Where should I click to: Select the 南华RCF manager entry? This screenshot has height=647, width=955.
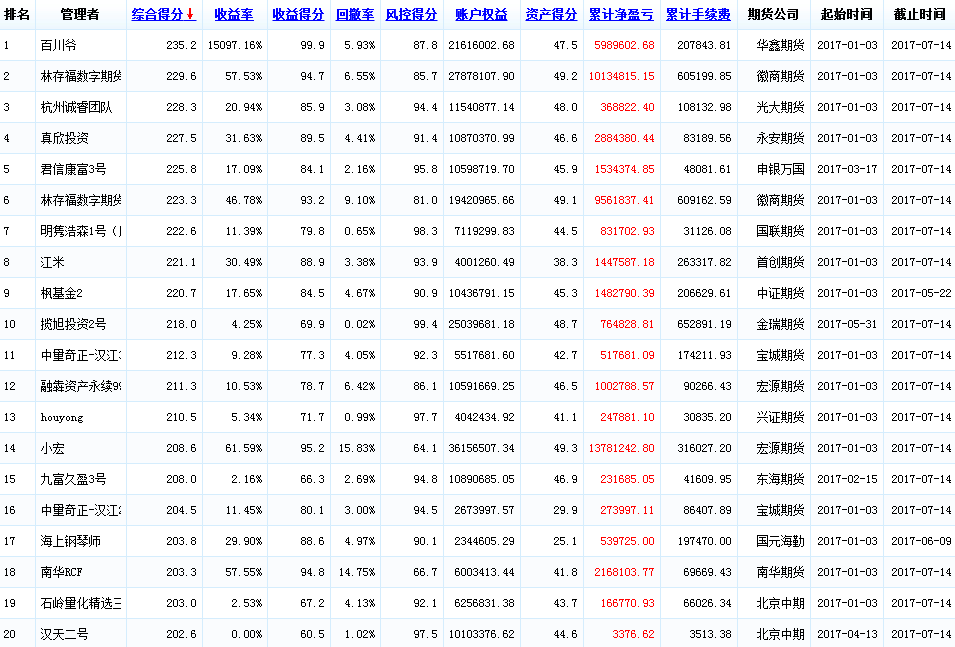tap(61, 572)
